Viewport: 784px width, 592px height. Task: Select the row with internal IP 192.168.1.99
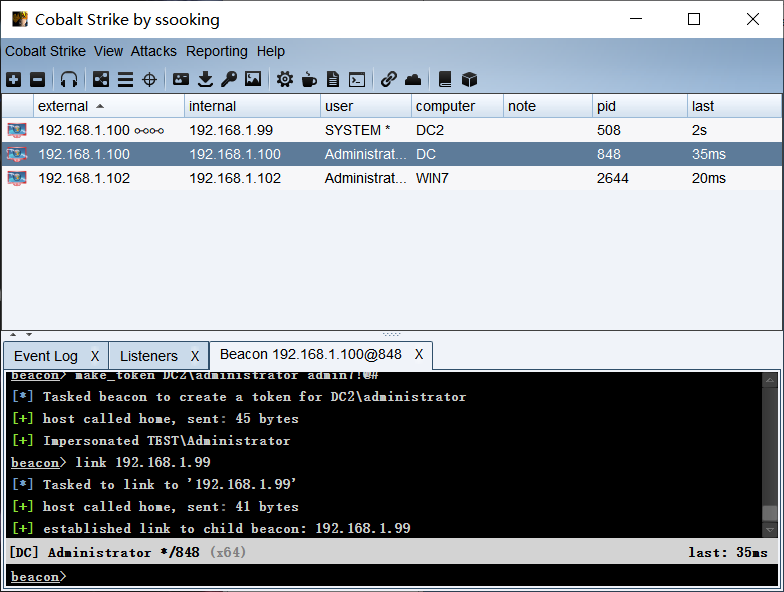tap(392, 130)
